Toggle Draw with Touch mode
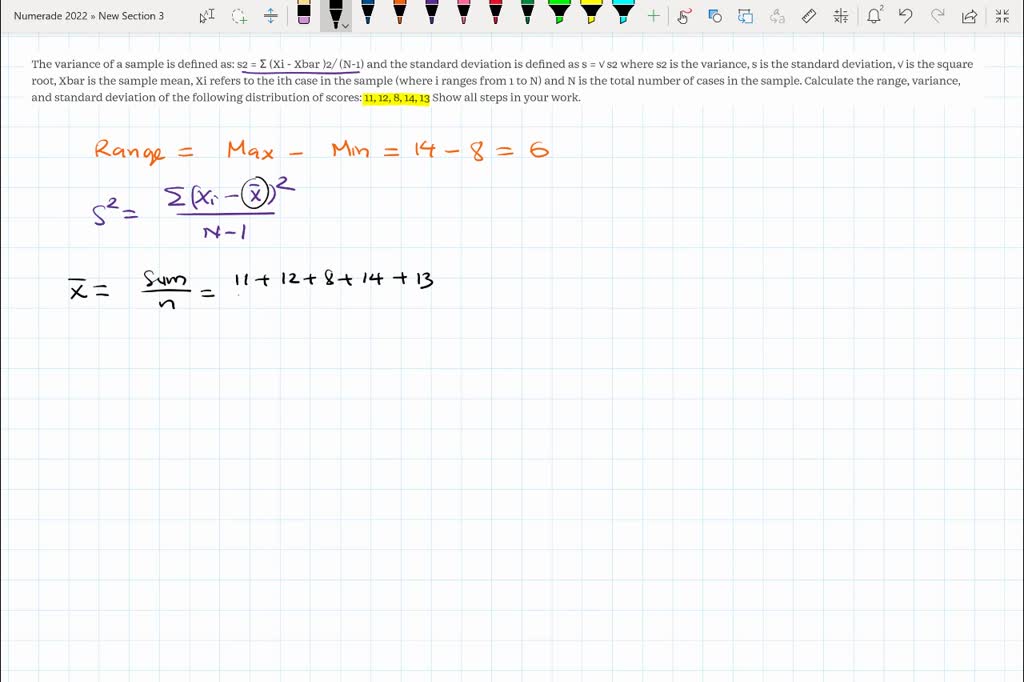1024x682 pixels. (683, 15)
